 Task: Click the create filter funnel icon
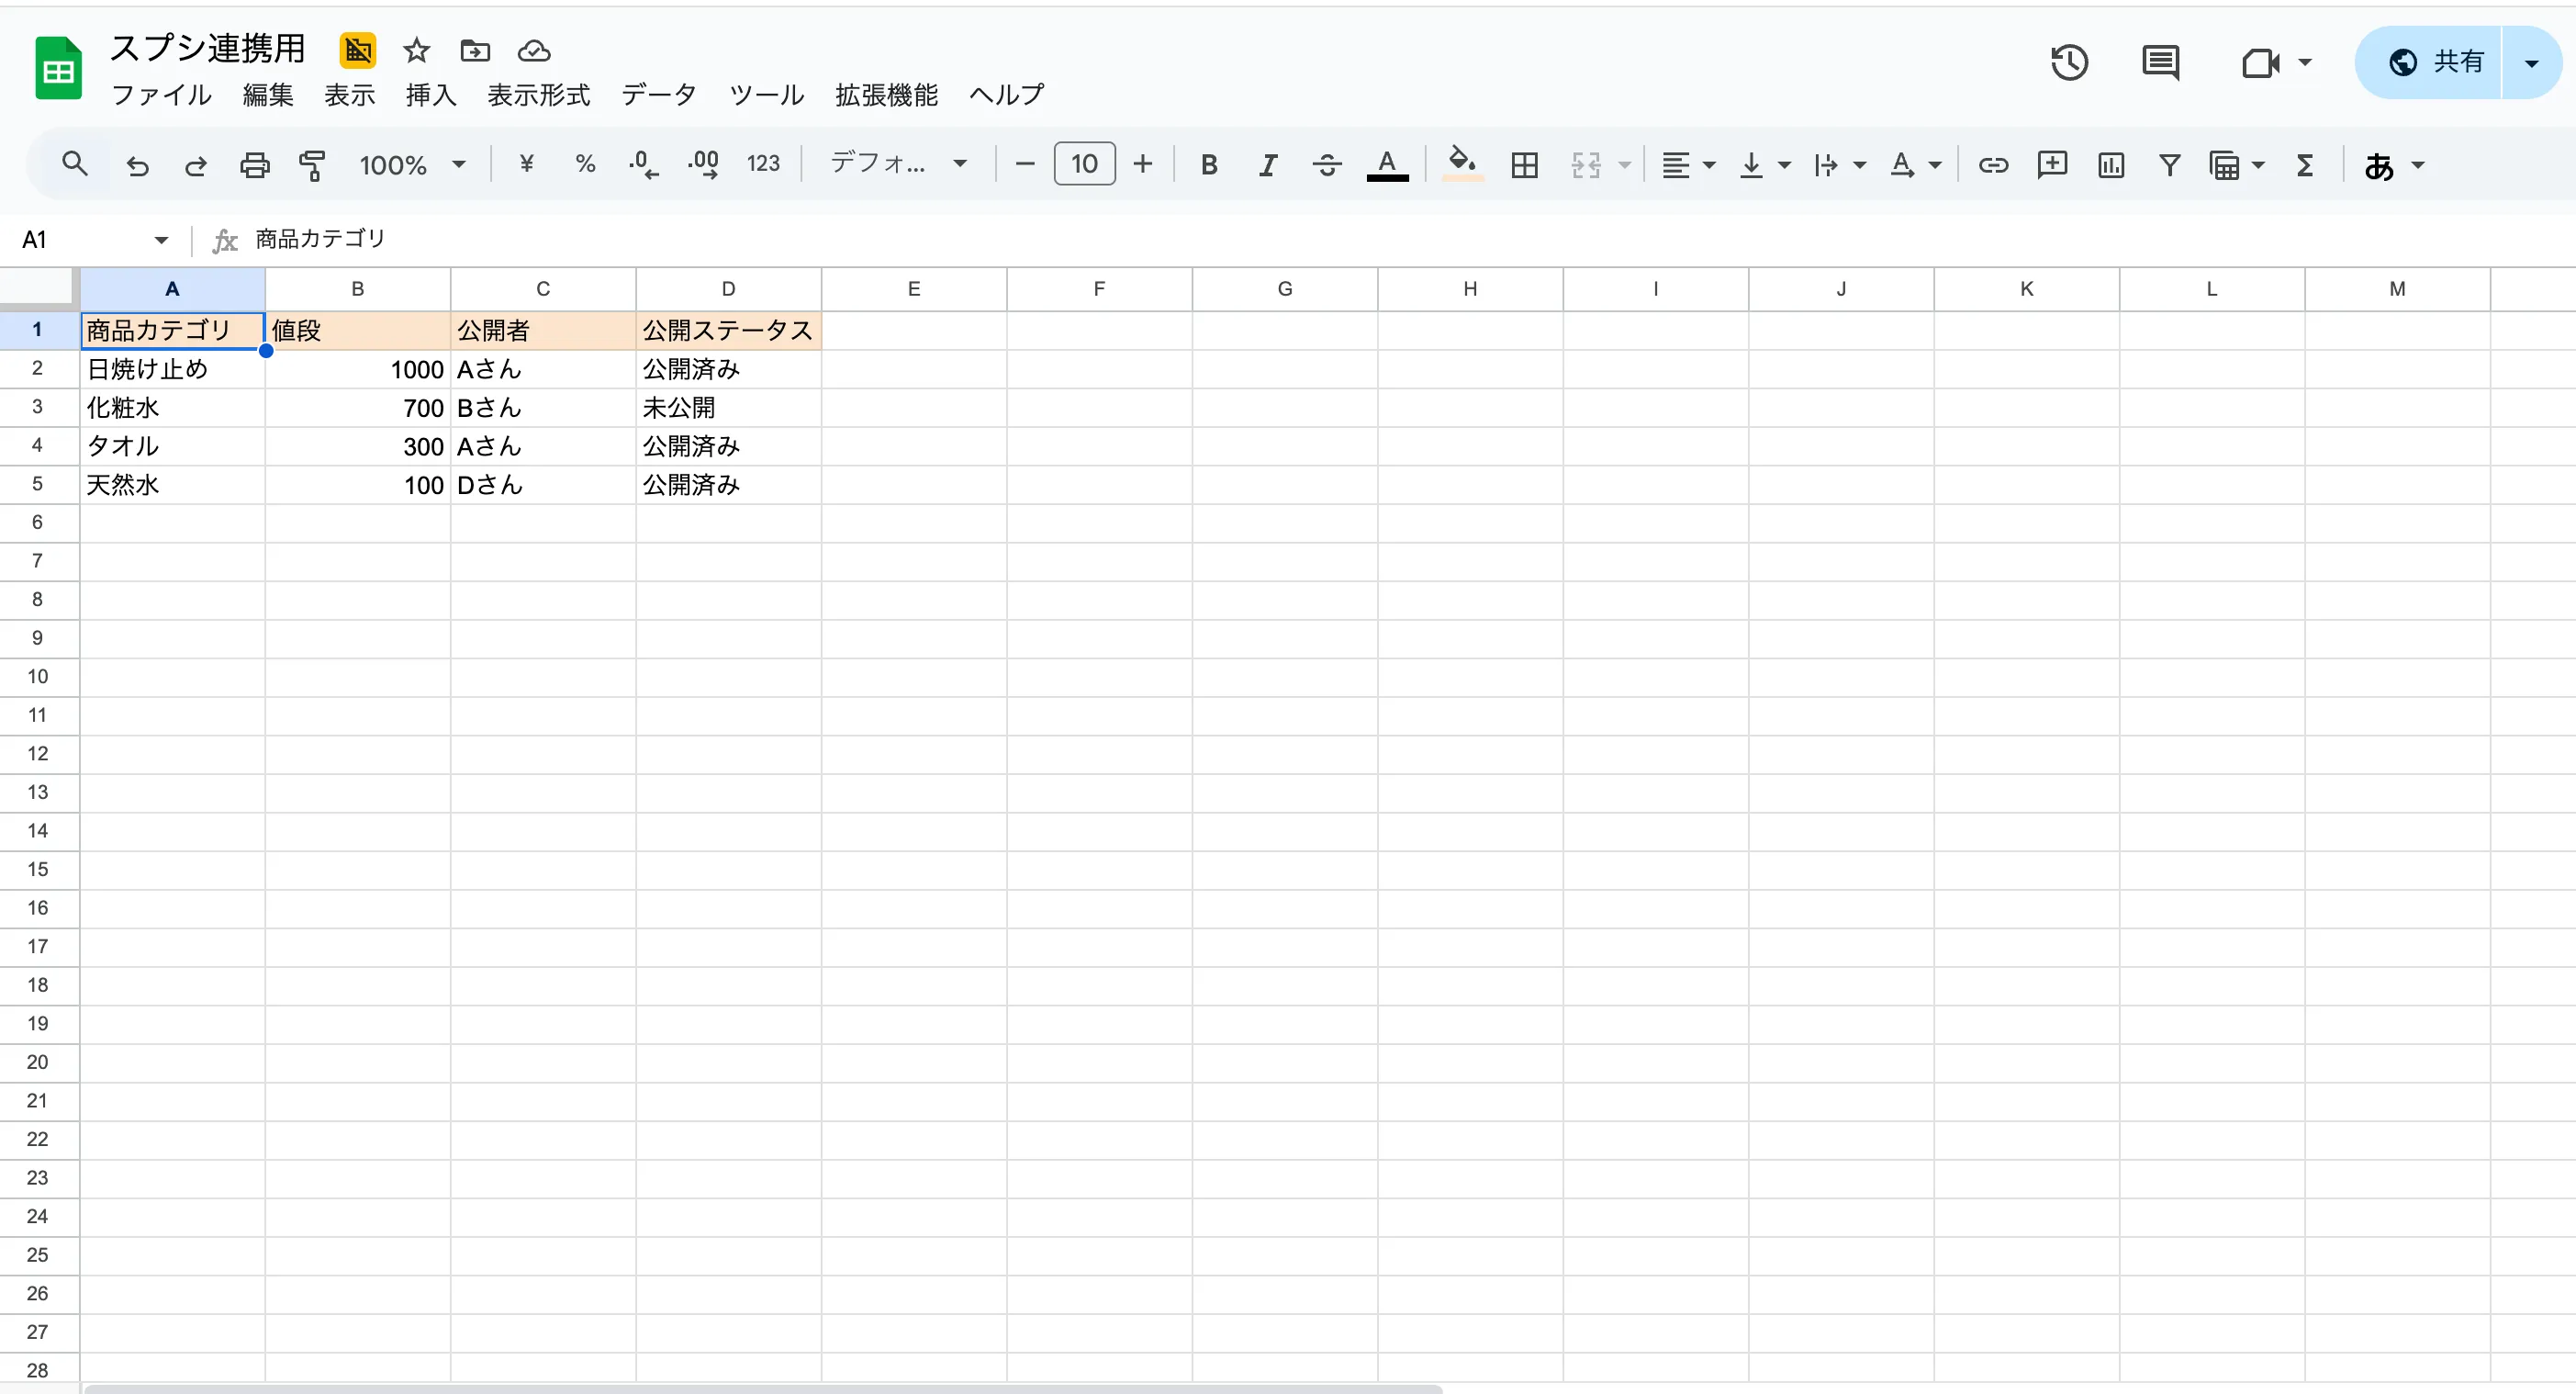(2169, 165)
